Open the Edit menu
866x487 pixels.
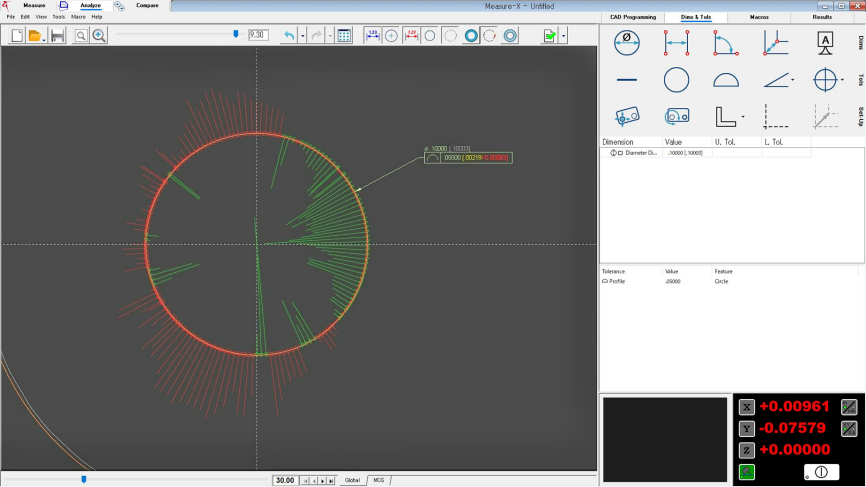click(25, 17)
